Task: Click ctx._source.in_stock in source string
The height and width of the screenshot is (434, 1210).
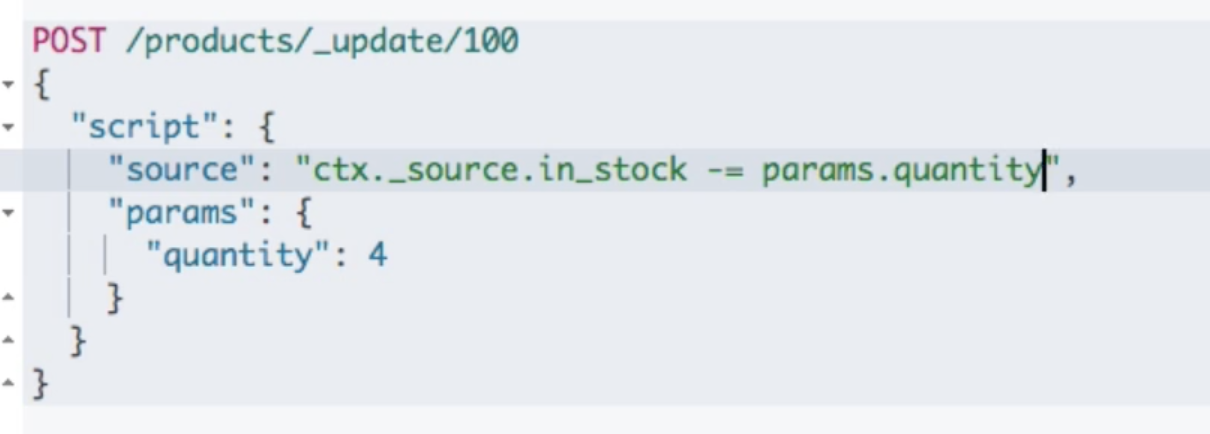Action: click(500, 170)
